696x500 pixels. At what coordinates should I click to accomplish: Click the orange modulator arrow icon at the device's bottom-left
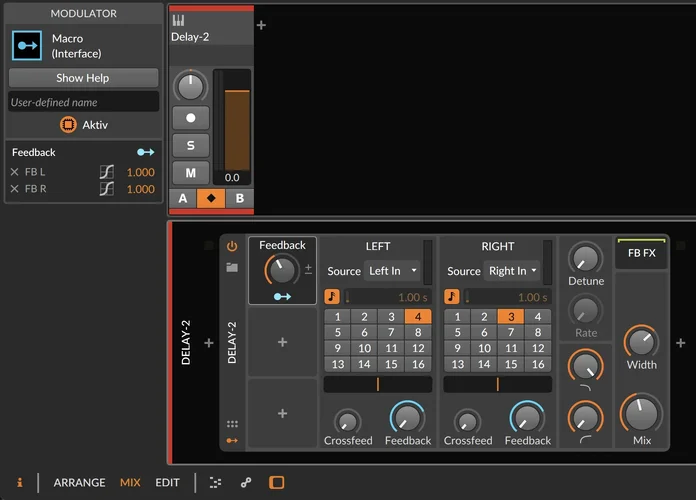tap(232, 440)
